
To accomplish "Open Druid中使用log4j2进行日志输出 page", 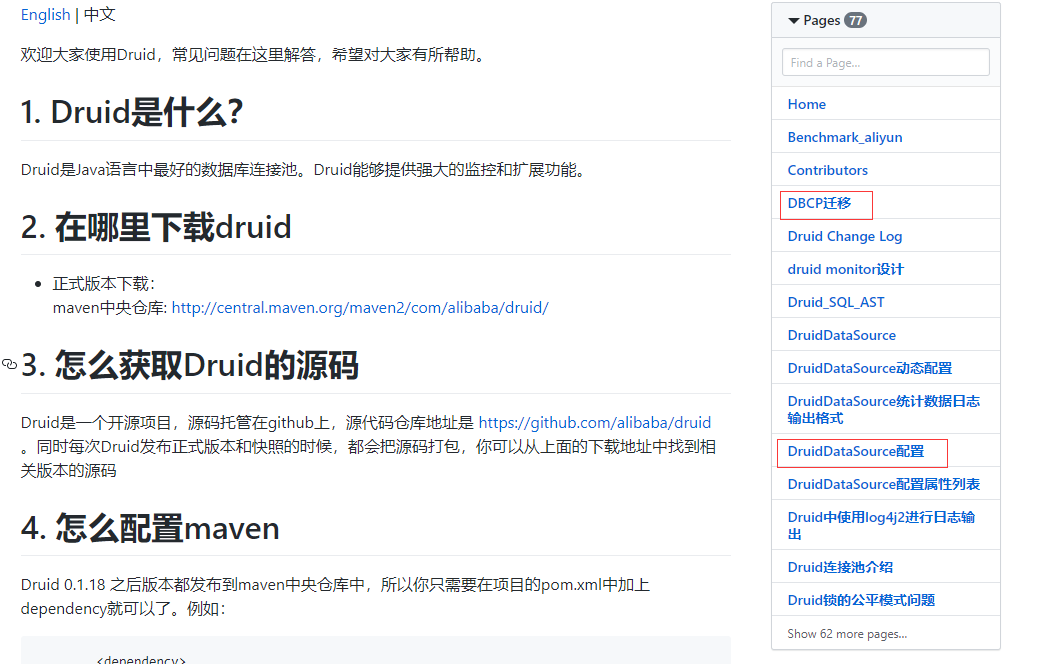I will coord(881,525).
